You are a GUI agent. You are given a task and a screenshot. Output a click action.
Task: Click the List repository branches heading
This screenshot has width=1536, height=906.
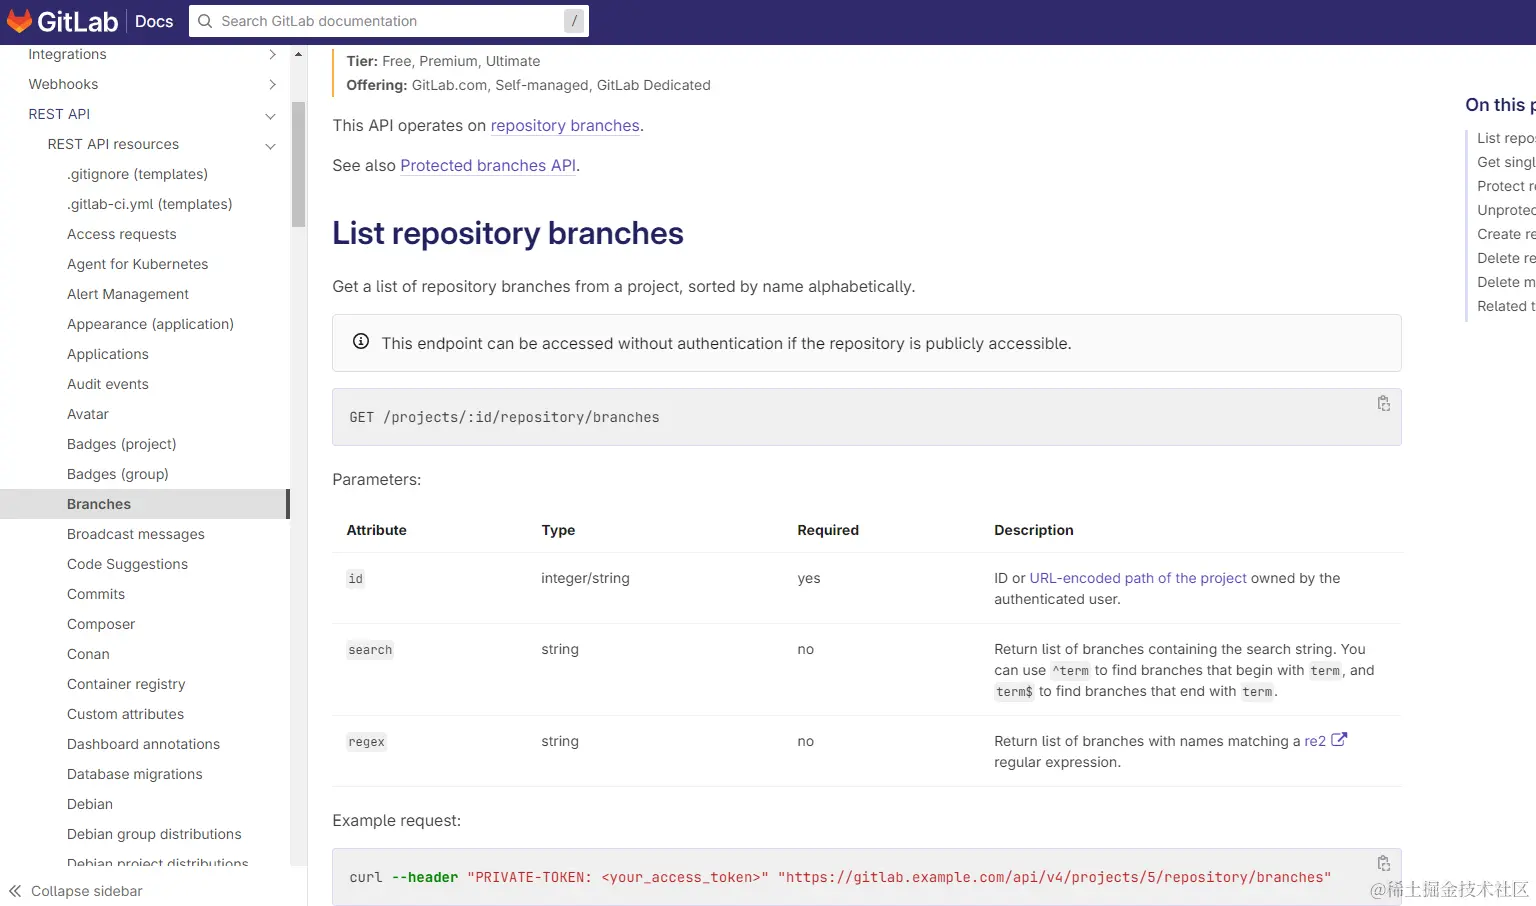tap(508, 233)
